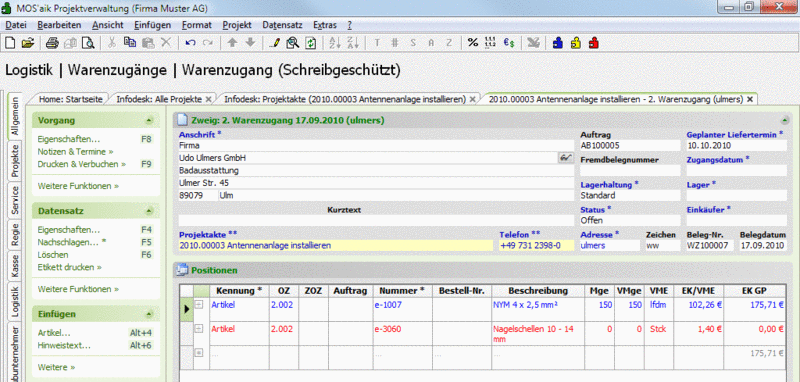Screen dimensions: 800x382
Task: Expand the e-1007 article row
Action: [x=198, y=304]
